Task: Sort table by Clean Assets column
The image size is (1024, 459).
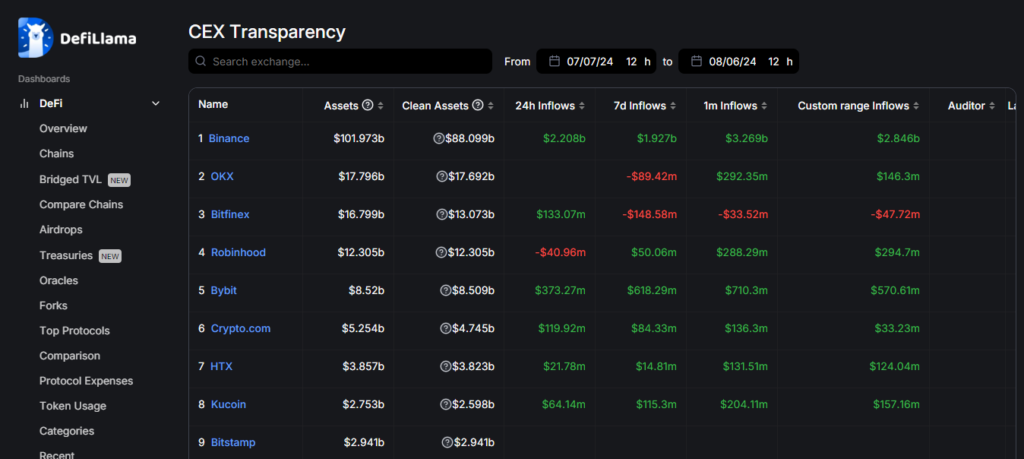Action: tap(490, 106)
